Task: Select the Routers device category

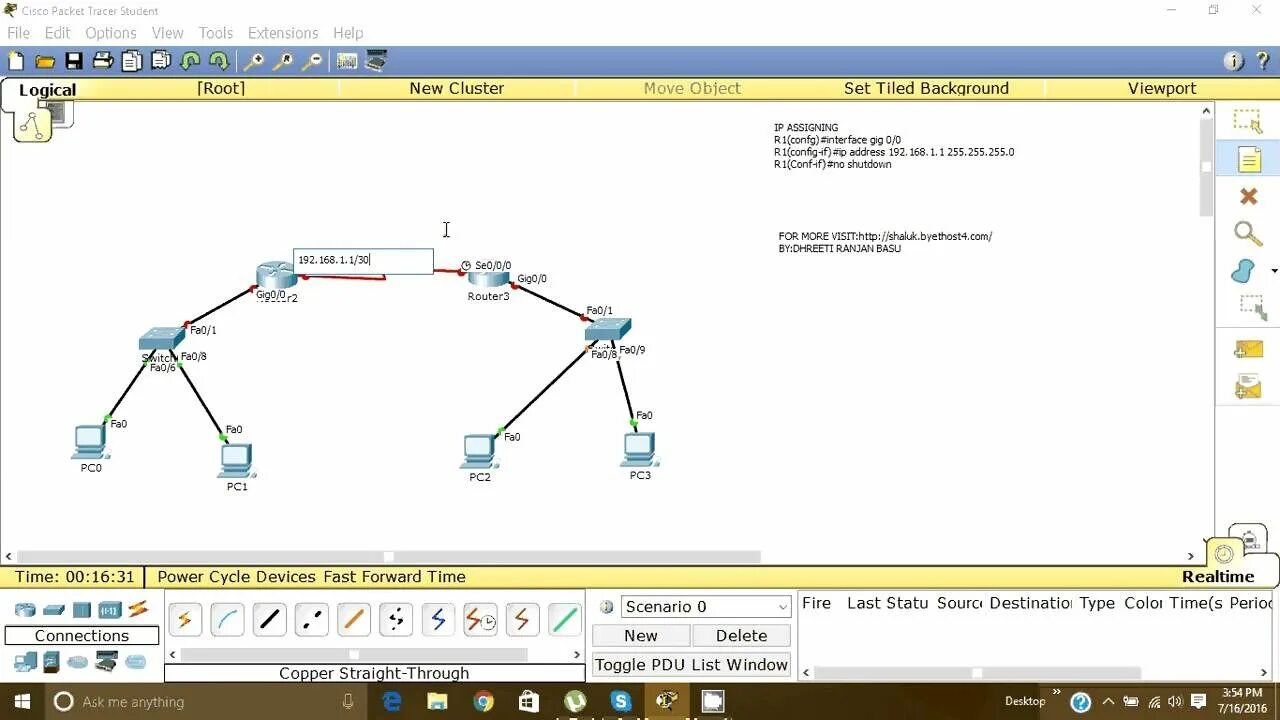Action: (25, 610)
